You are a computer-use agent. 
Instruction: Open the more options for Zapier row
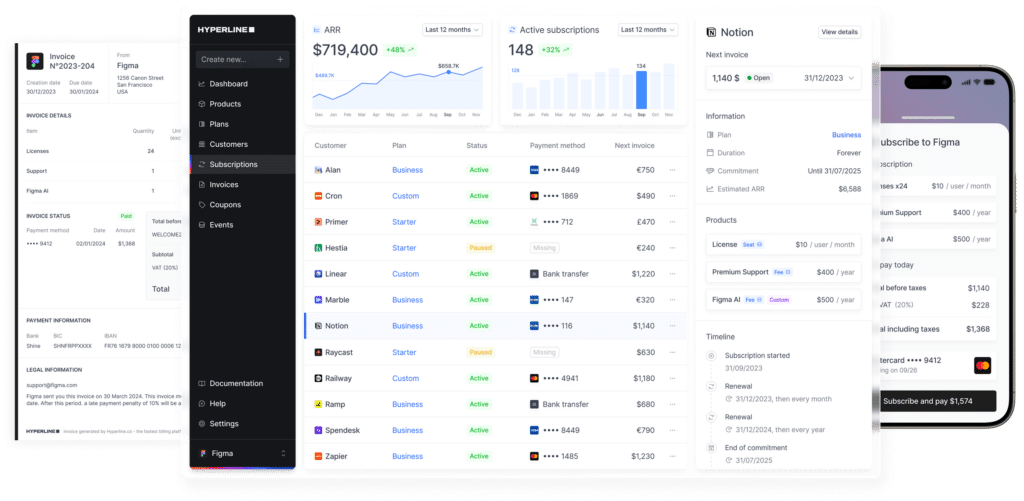click(672, 457)
